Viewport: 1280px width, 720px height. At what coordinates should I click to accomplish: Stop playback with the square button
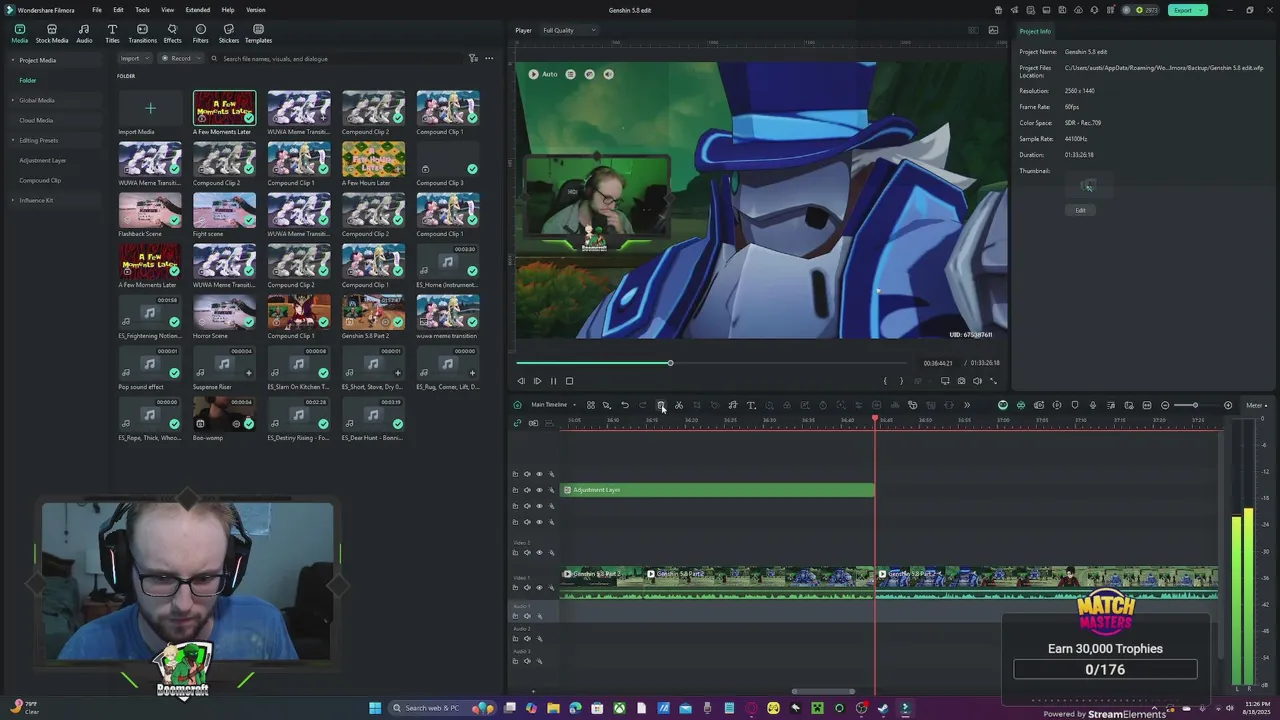[569, 381]
